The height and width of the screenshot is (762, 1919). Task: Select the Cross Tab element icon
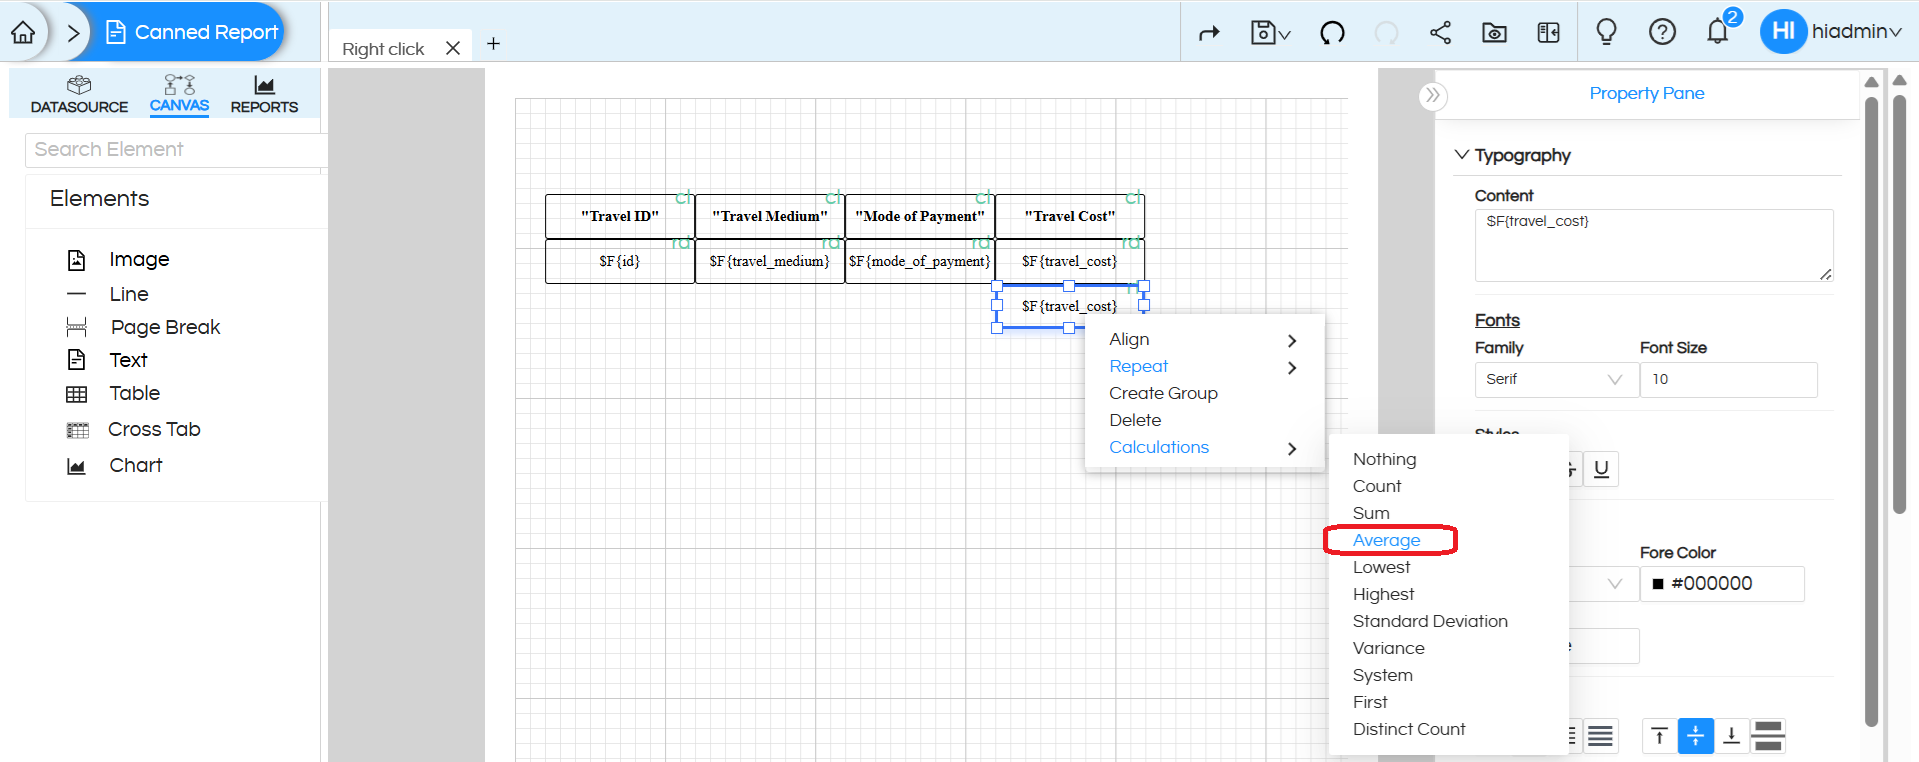point(77,430)
